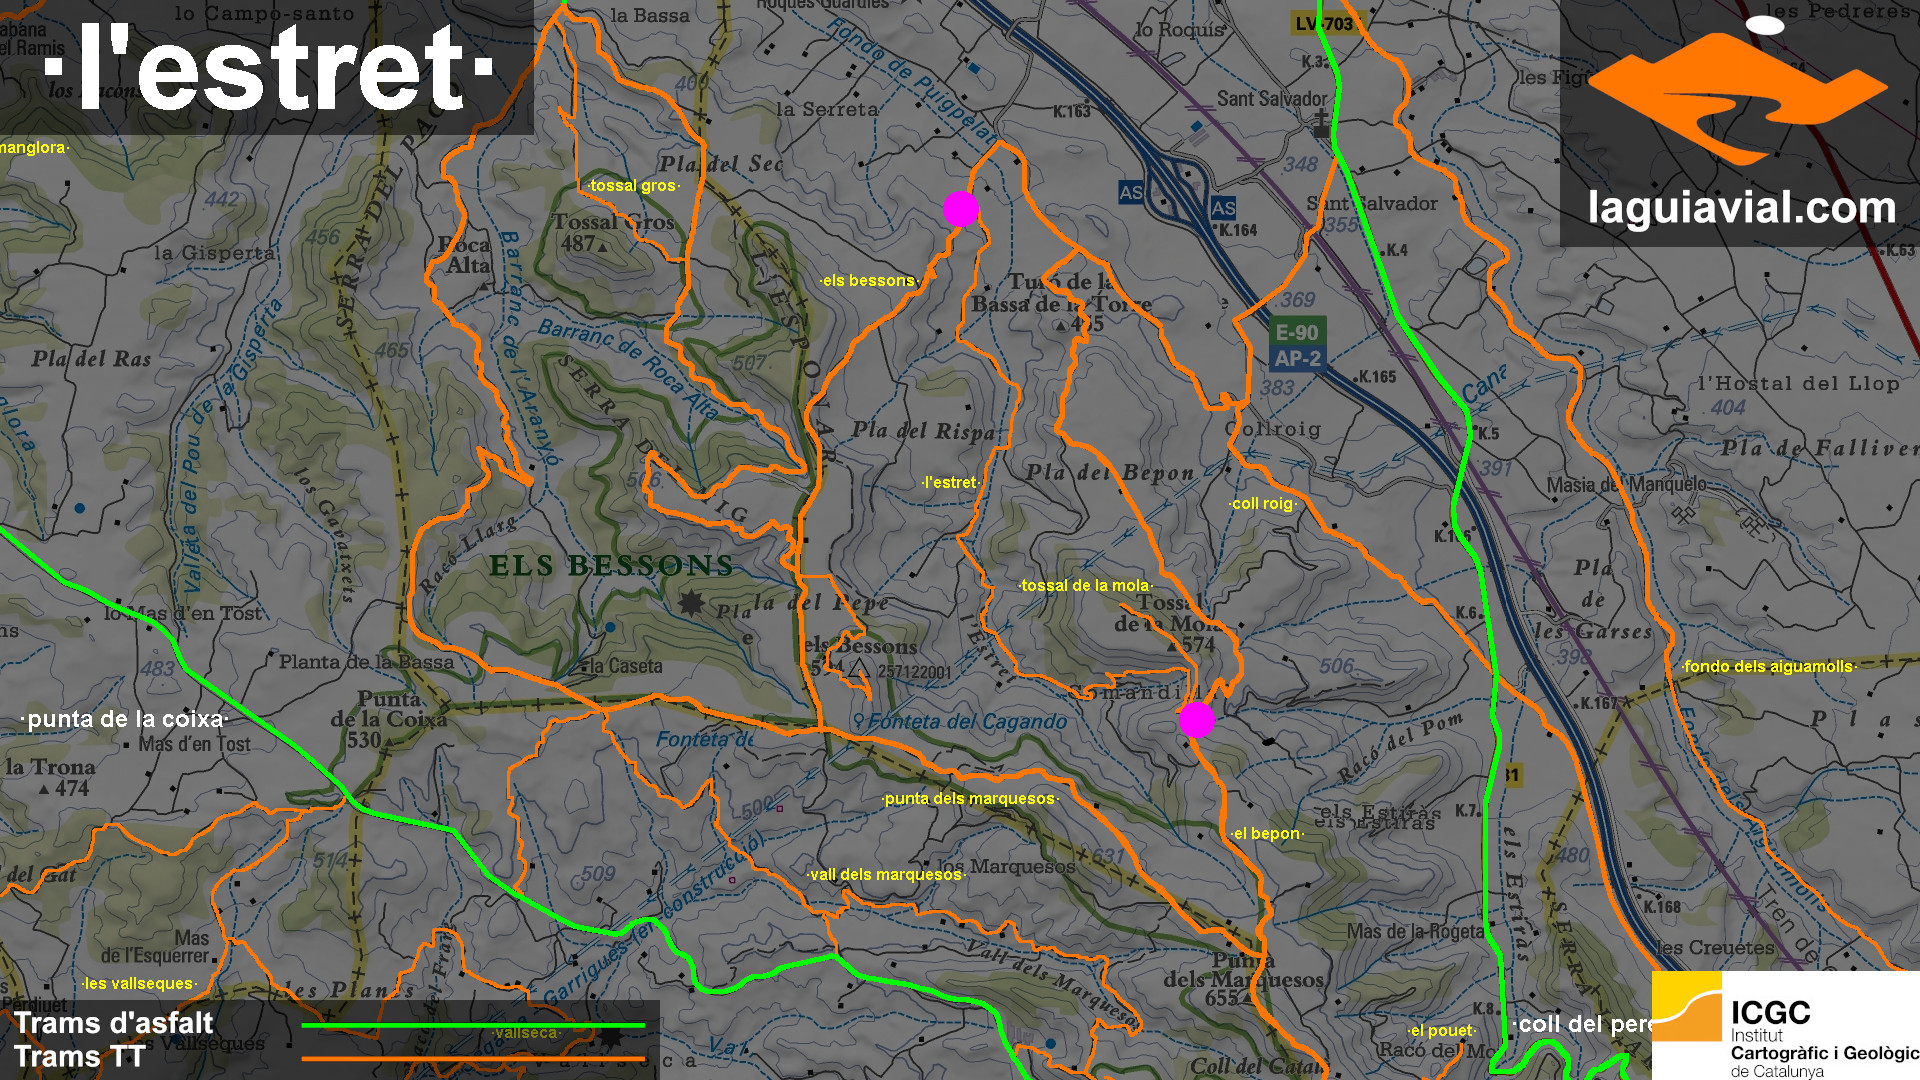Click the yellow 'punta dels marquesos' label
The width and height of the screenshot is (1920, 1080).
point(969,798)
